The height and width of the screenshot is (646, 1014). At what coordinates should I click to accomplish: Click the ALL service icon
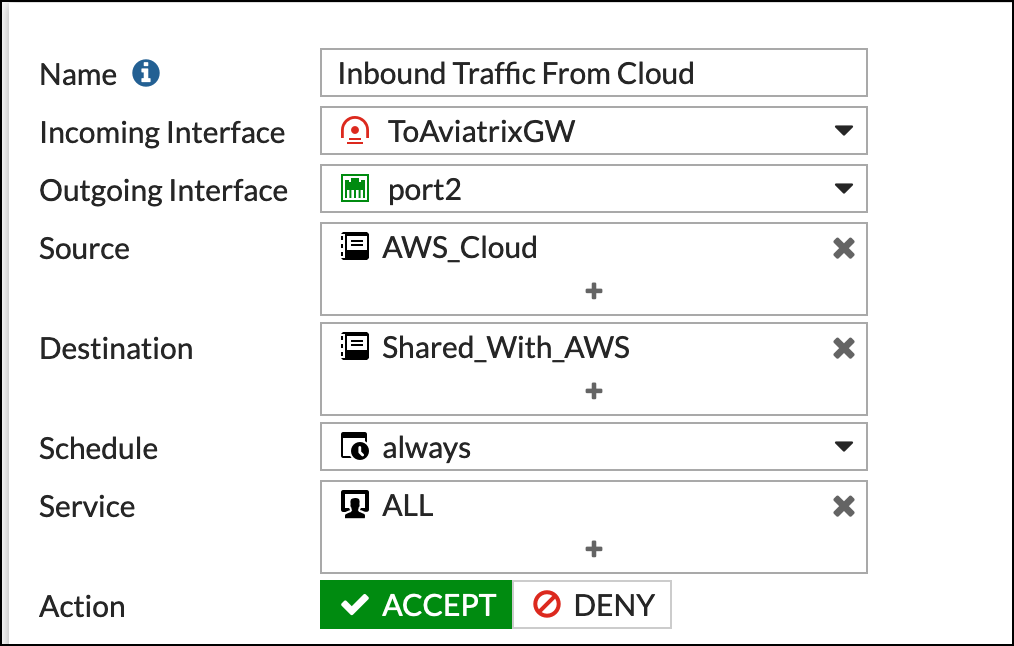coord(355,505)
